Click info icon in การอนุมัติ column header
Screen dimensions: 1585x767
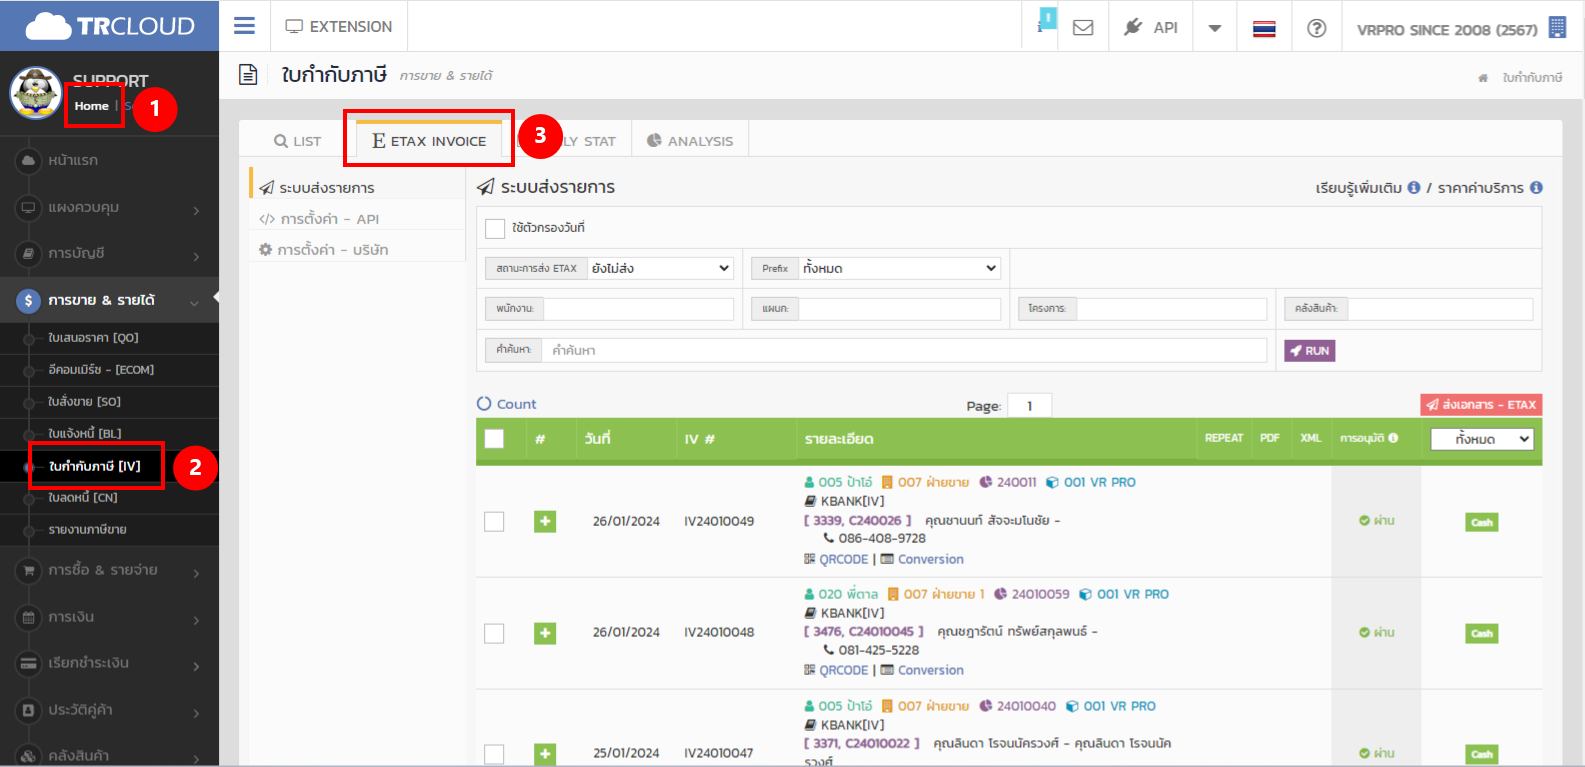tap(1393, 438)
